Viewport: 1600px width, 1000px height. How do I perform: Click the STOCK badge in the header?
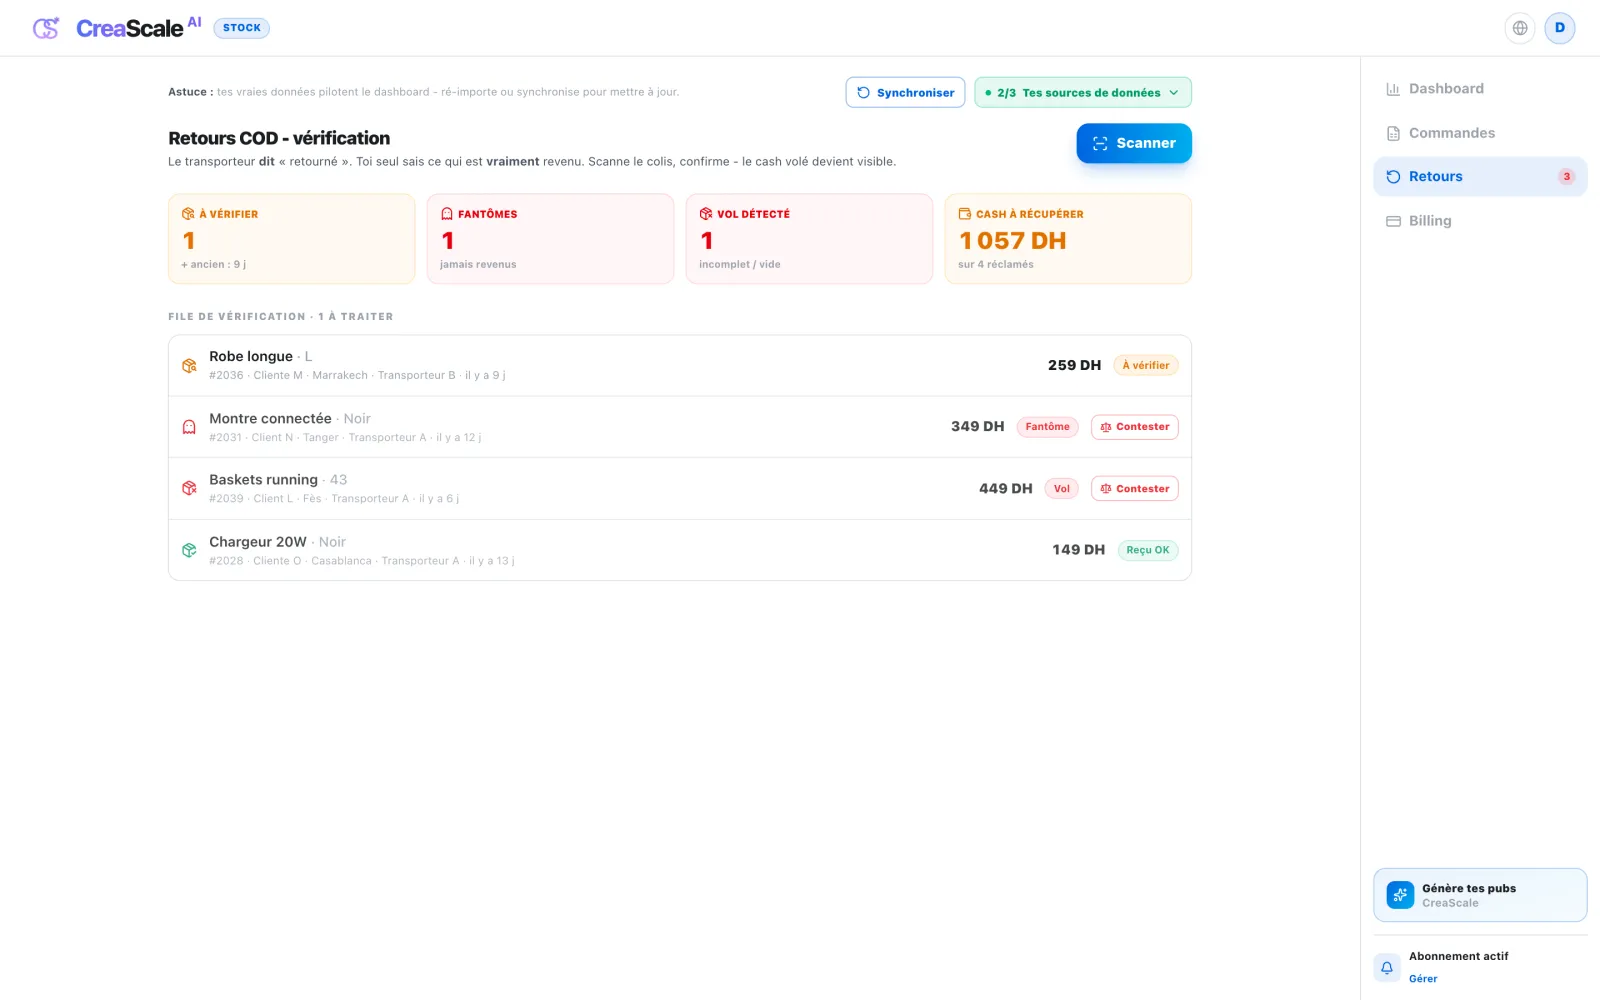[242, 28]
